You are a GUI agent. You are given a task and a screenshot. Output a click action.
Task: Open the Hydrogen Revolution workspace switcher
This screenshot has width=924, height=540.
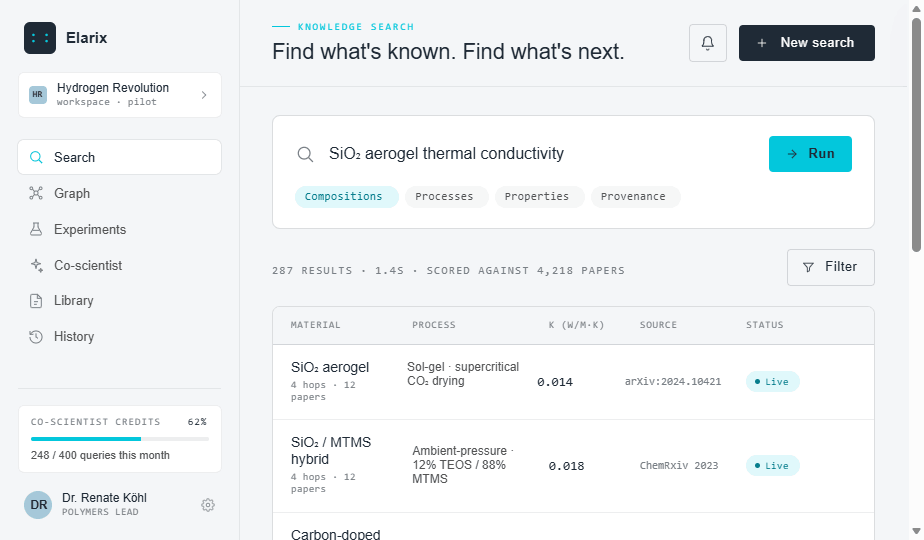(120, 95)
